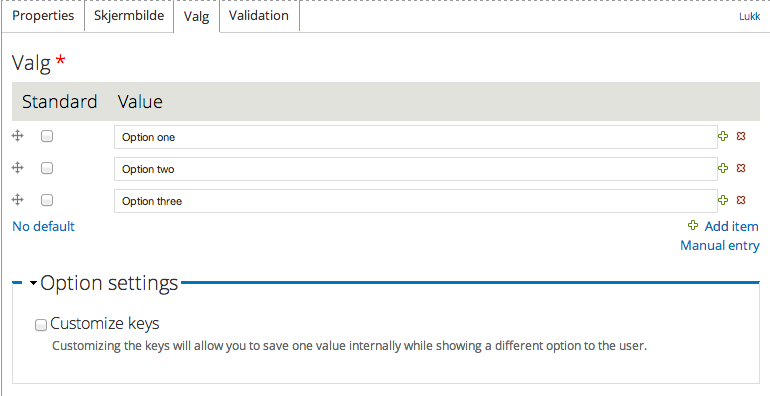Add a row after Option two with the green plus

(x=723, y=168)
